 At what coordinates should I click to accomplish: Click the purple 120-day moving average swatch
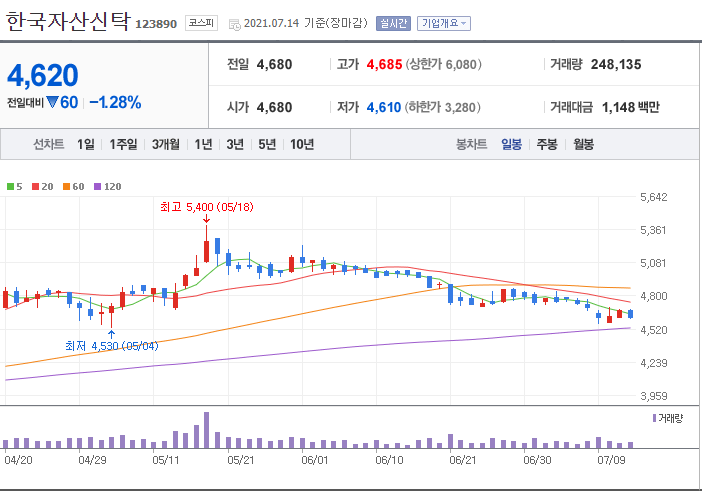click(x=97, y=187)
